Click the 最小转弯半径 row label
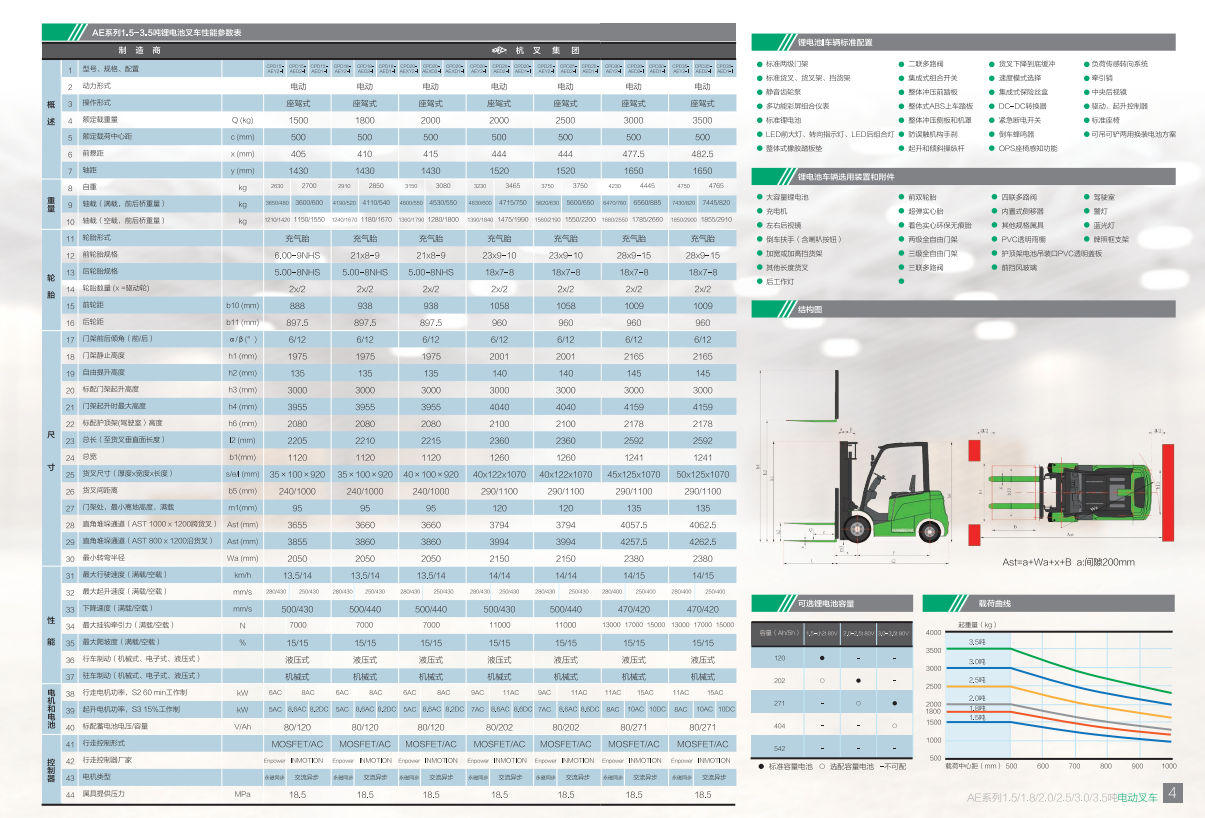Viewport: 1205px width, 818px height. (105, 558)
